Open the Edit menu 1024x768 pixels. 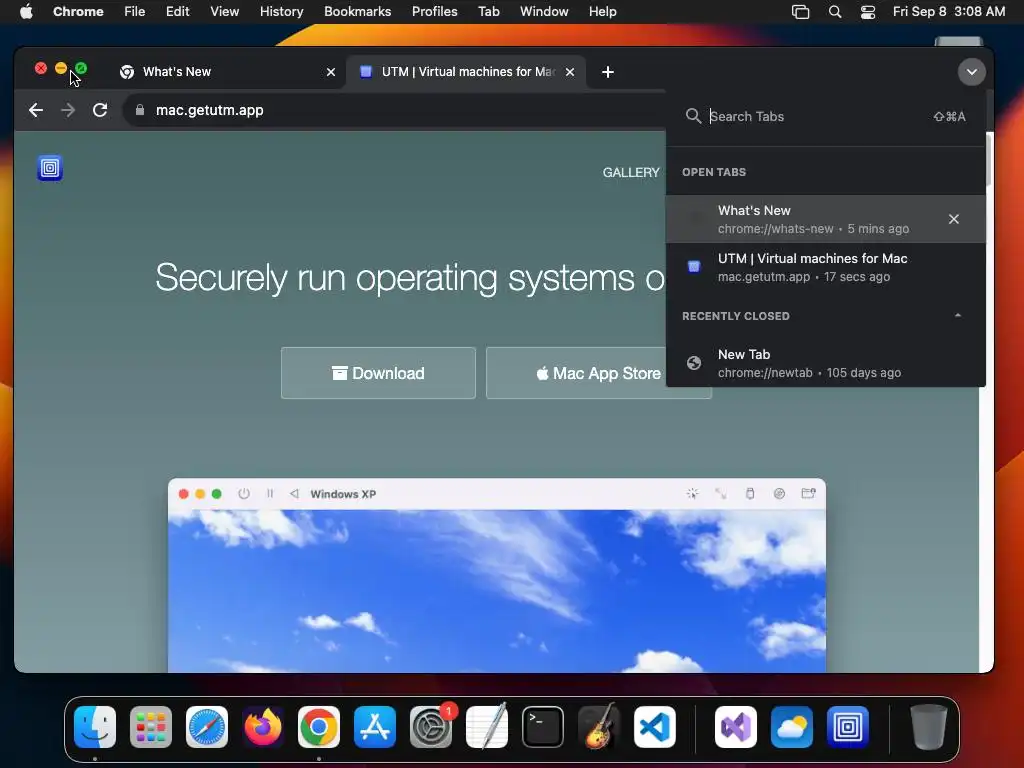click(178, 12)
